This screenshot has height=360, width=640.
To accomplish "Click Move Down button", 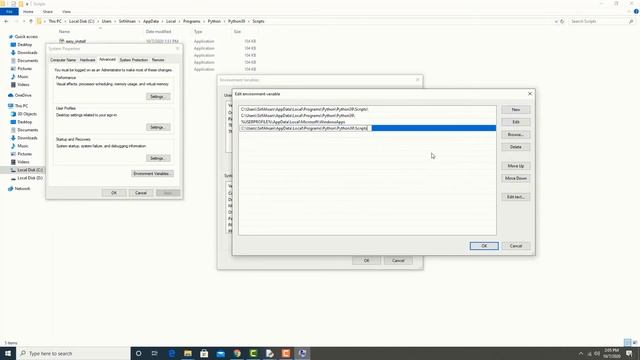I will 516,178.
